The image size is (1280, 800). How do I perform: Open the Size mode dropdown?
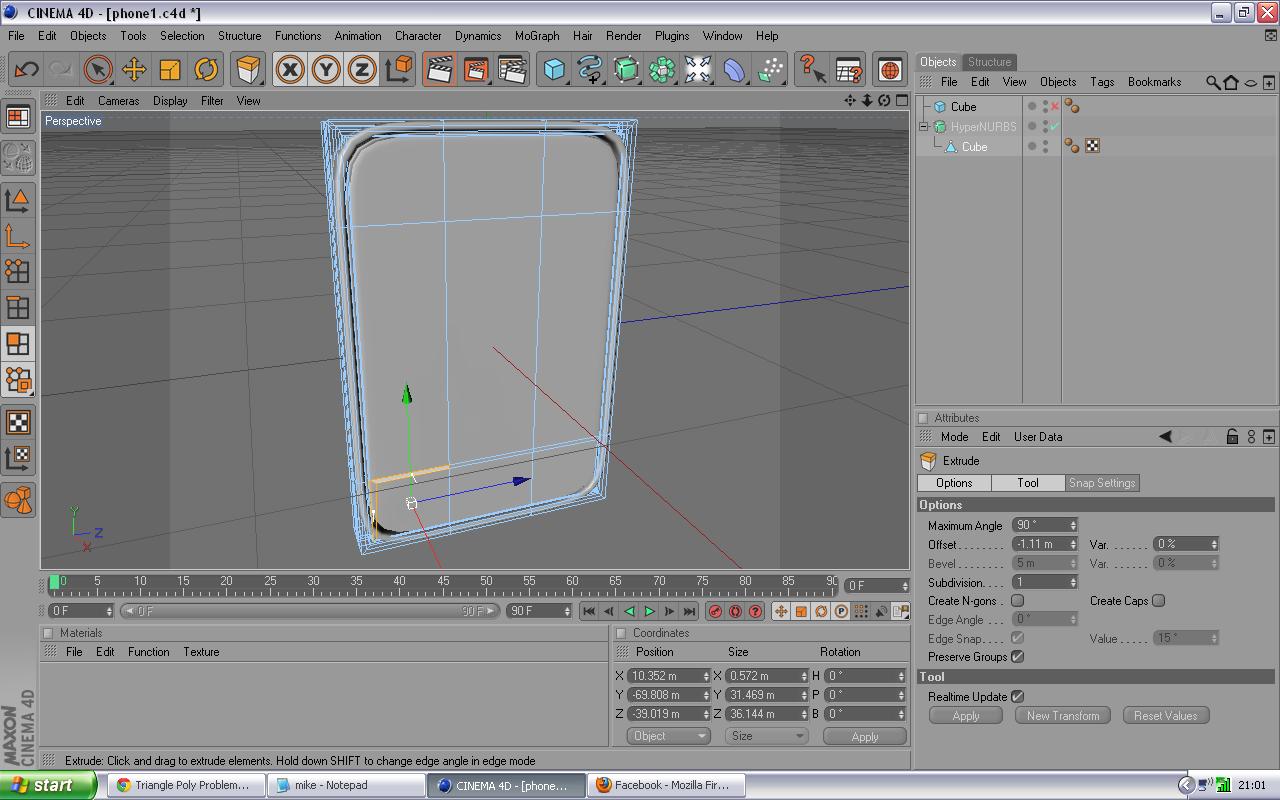pos(766,735)
